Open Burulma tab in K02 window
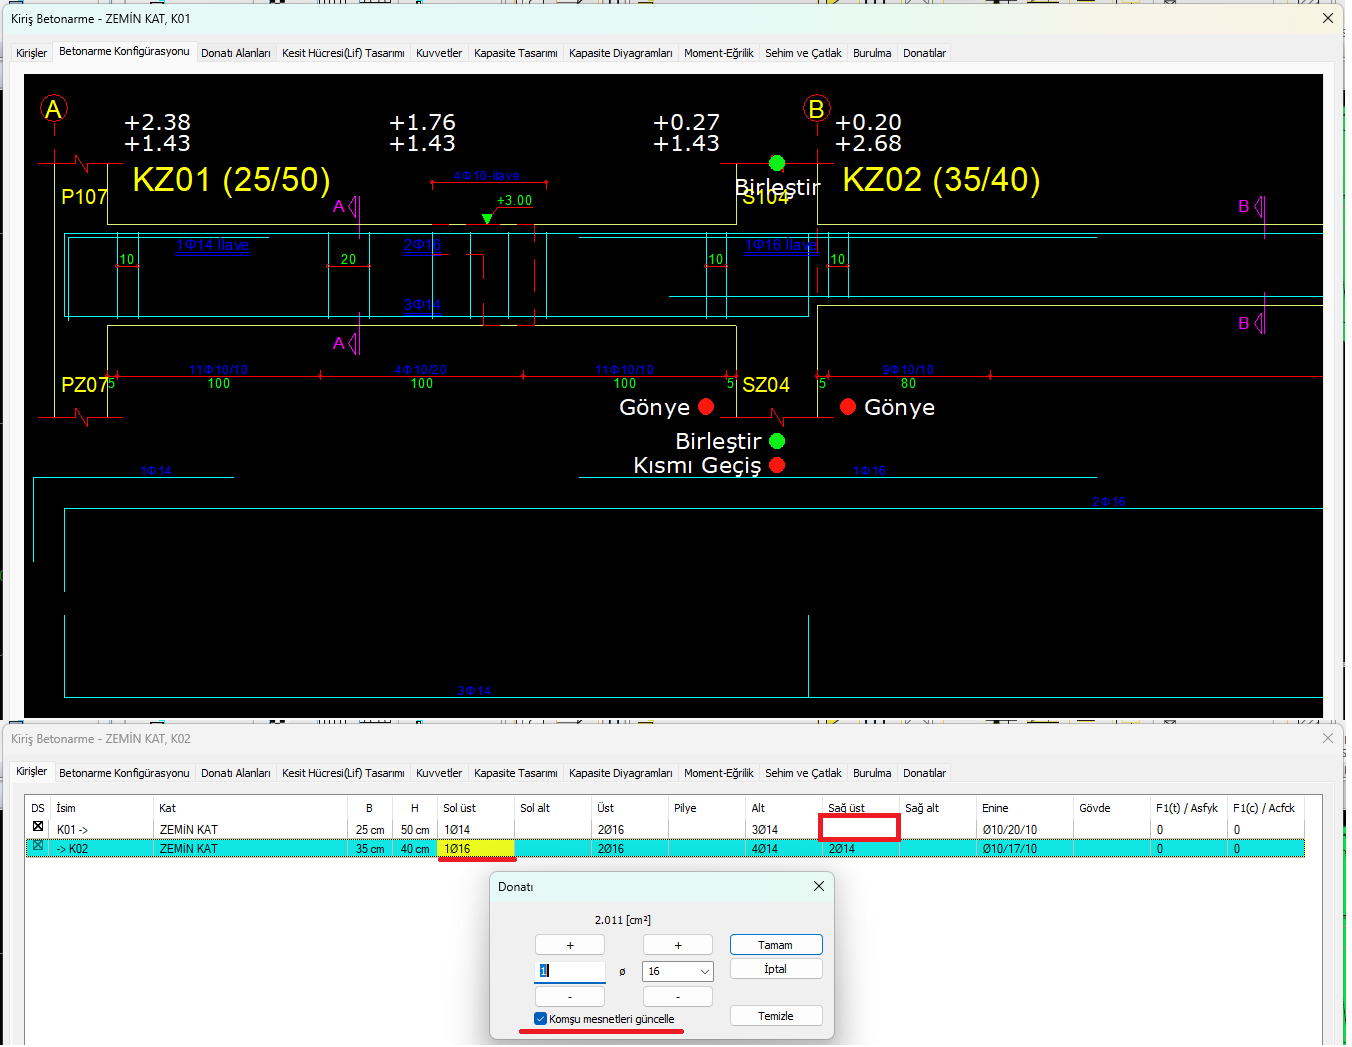 pyautogui.click(x=872, y=773)
